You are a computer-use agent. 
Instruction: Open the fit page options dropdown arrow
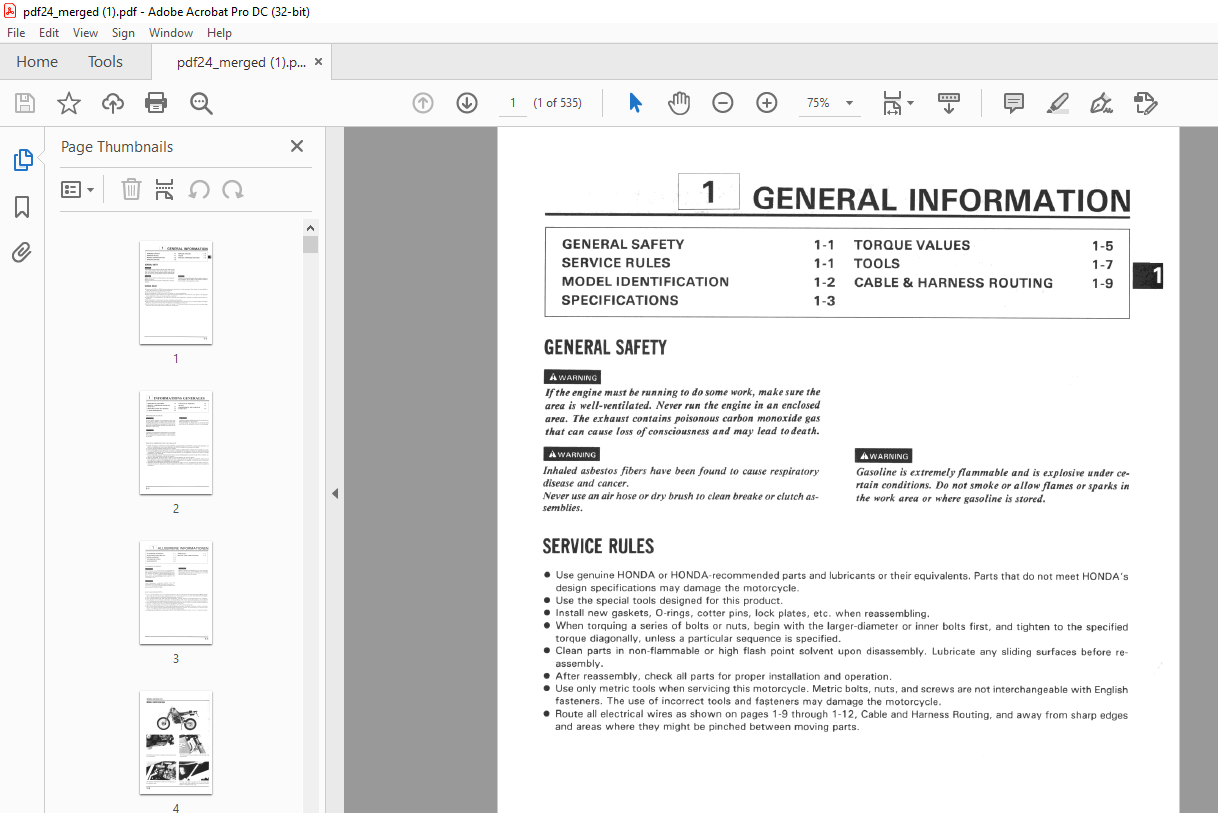[910, 103]
